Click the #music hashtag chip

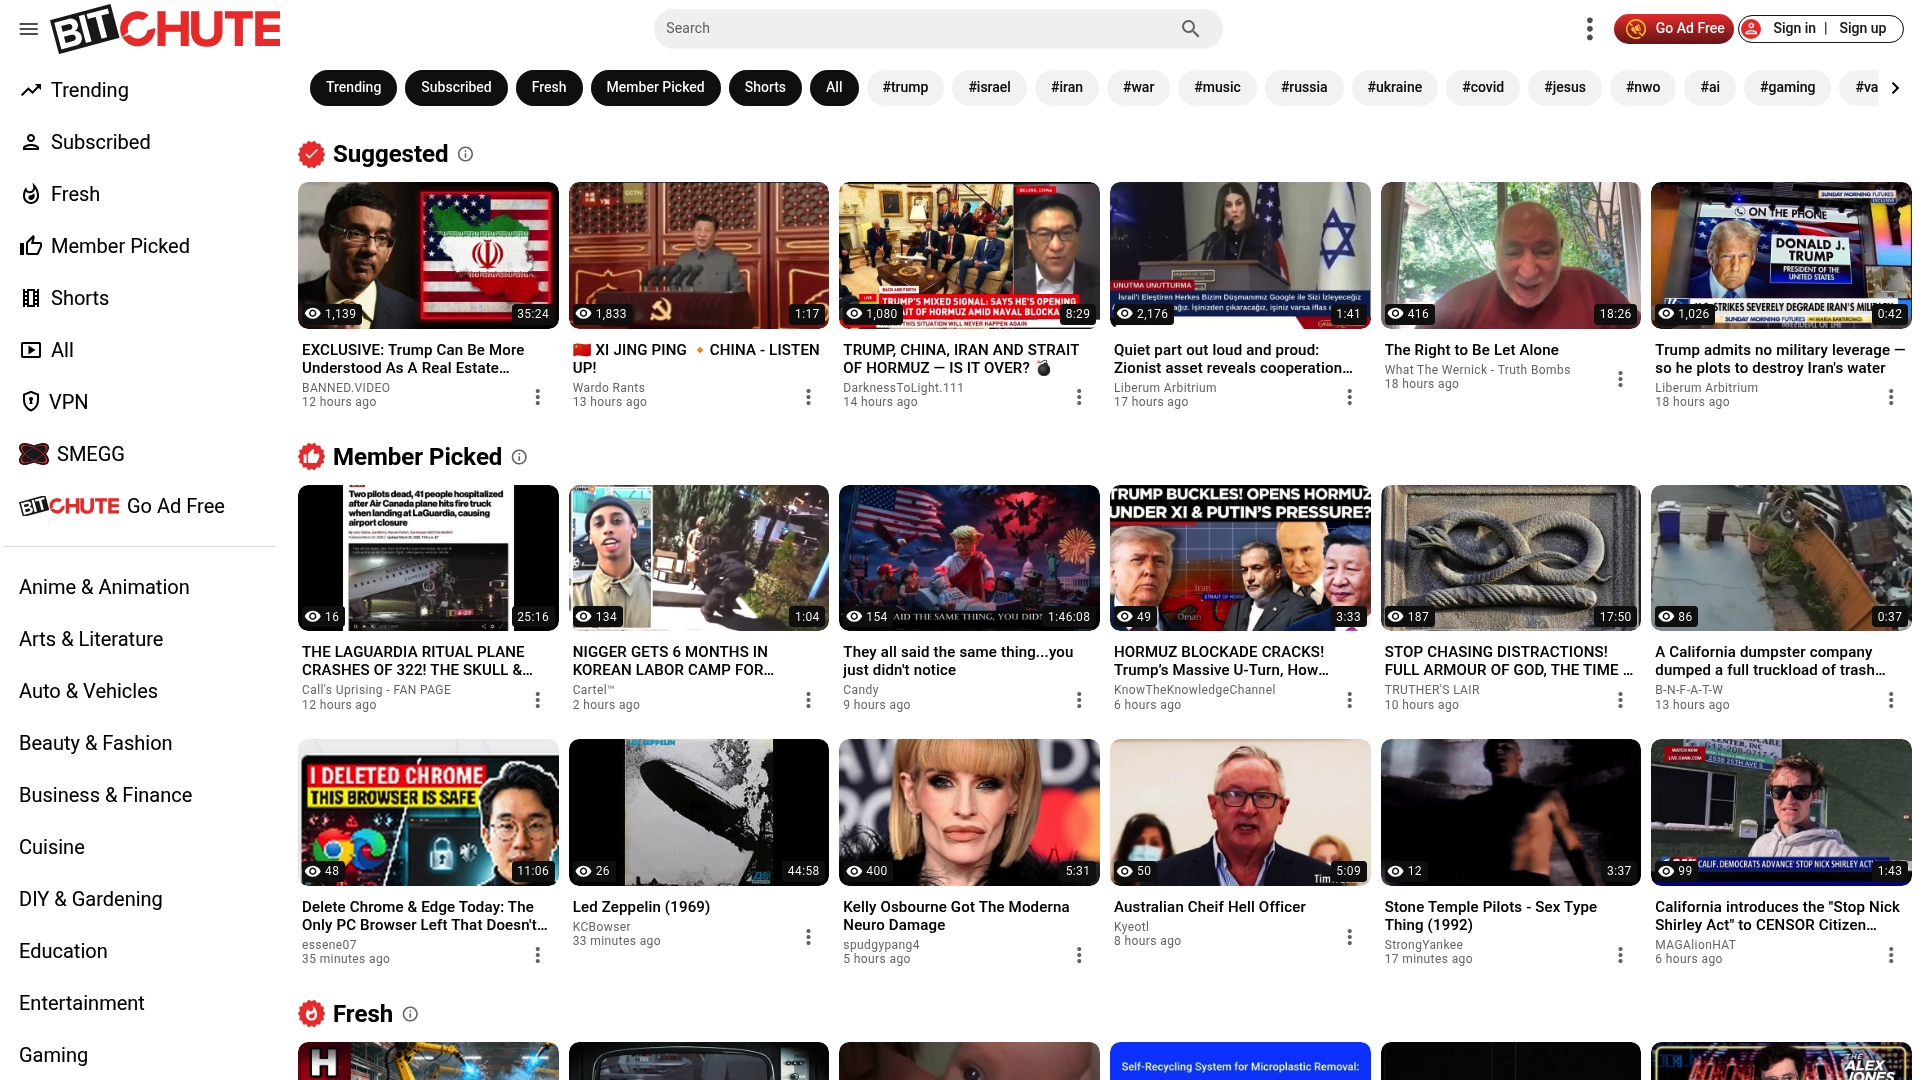(1217, 88)
